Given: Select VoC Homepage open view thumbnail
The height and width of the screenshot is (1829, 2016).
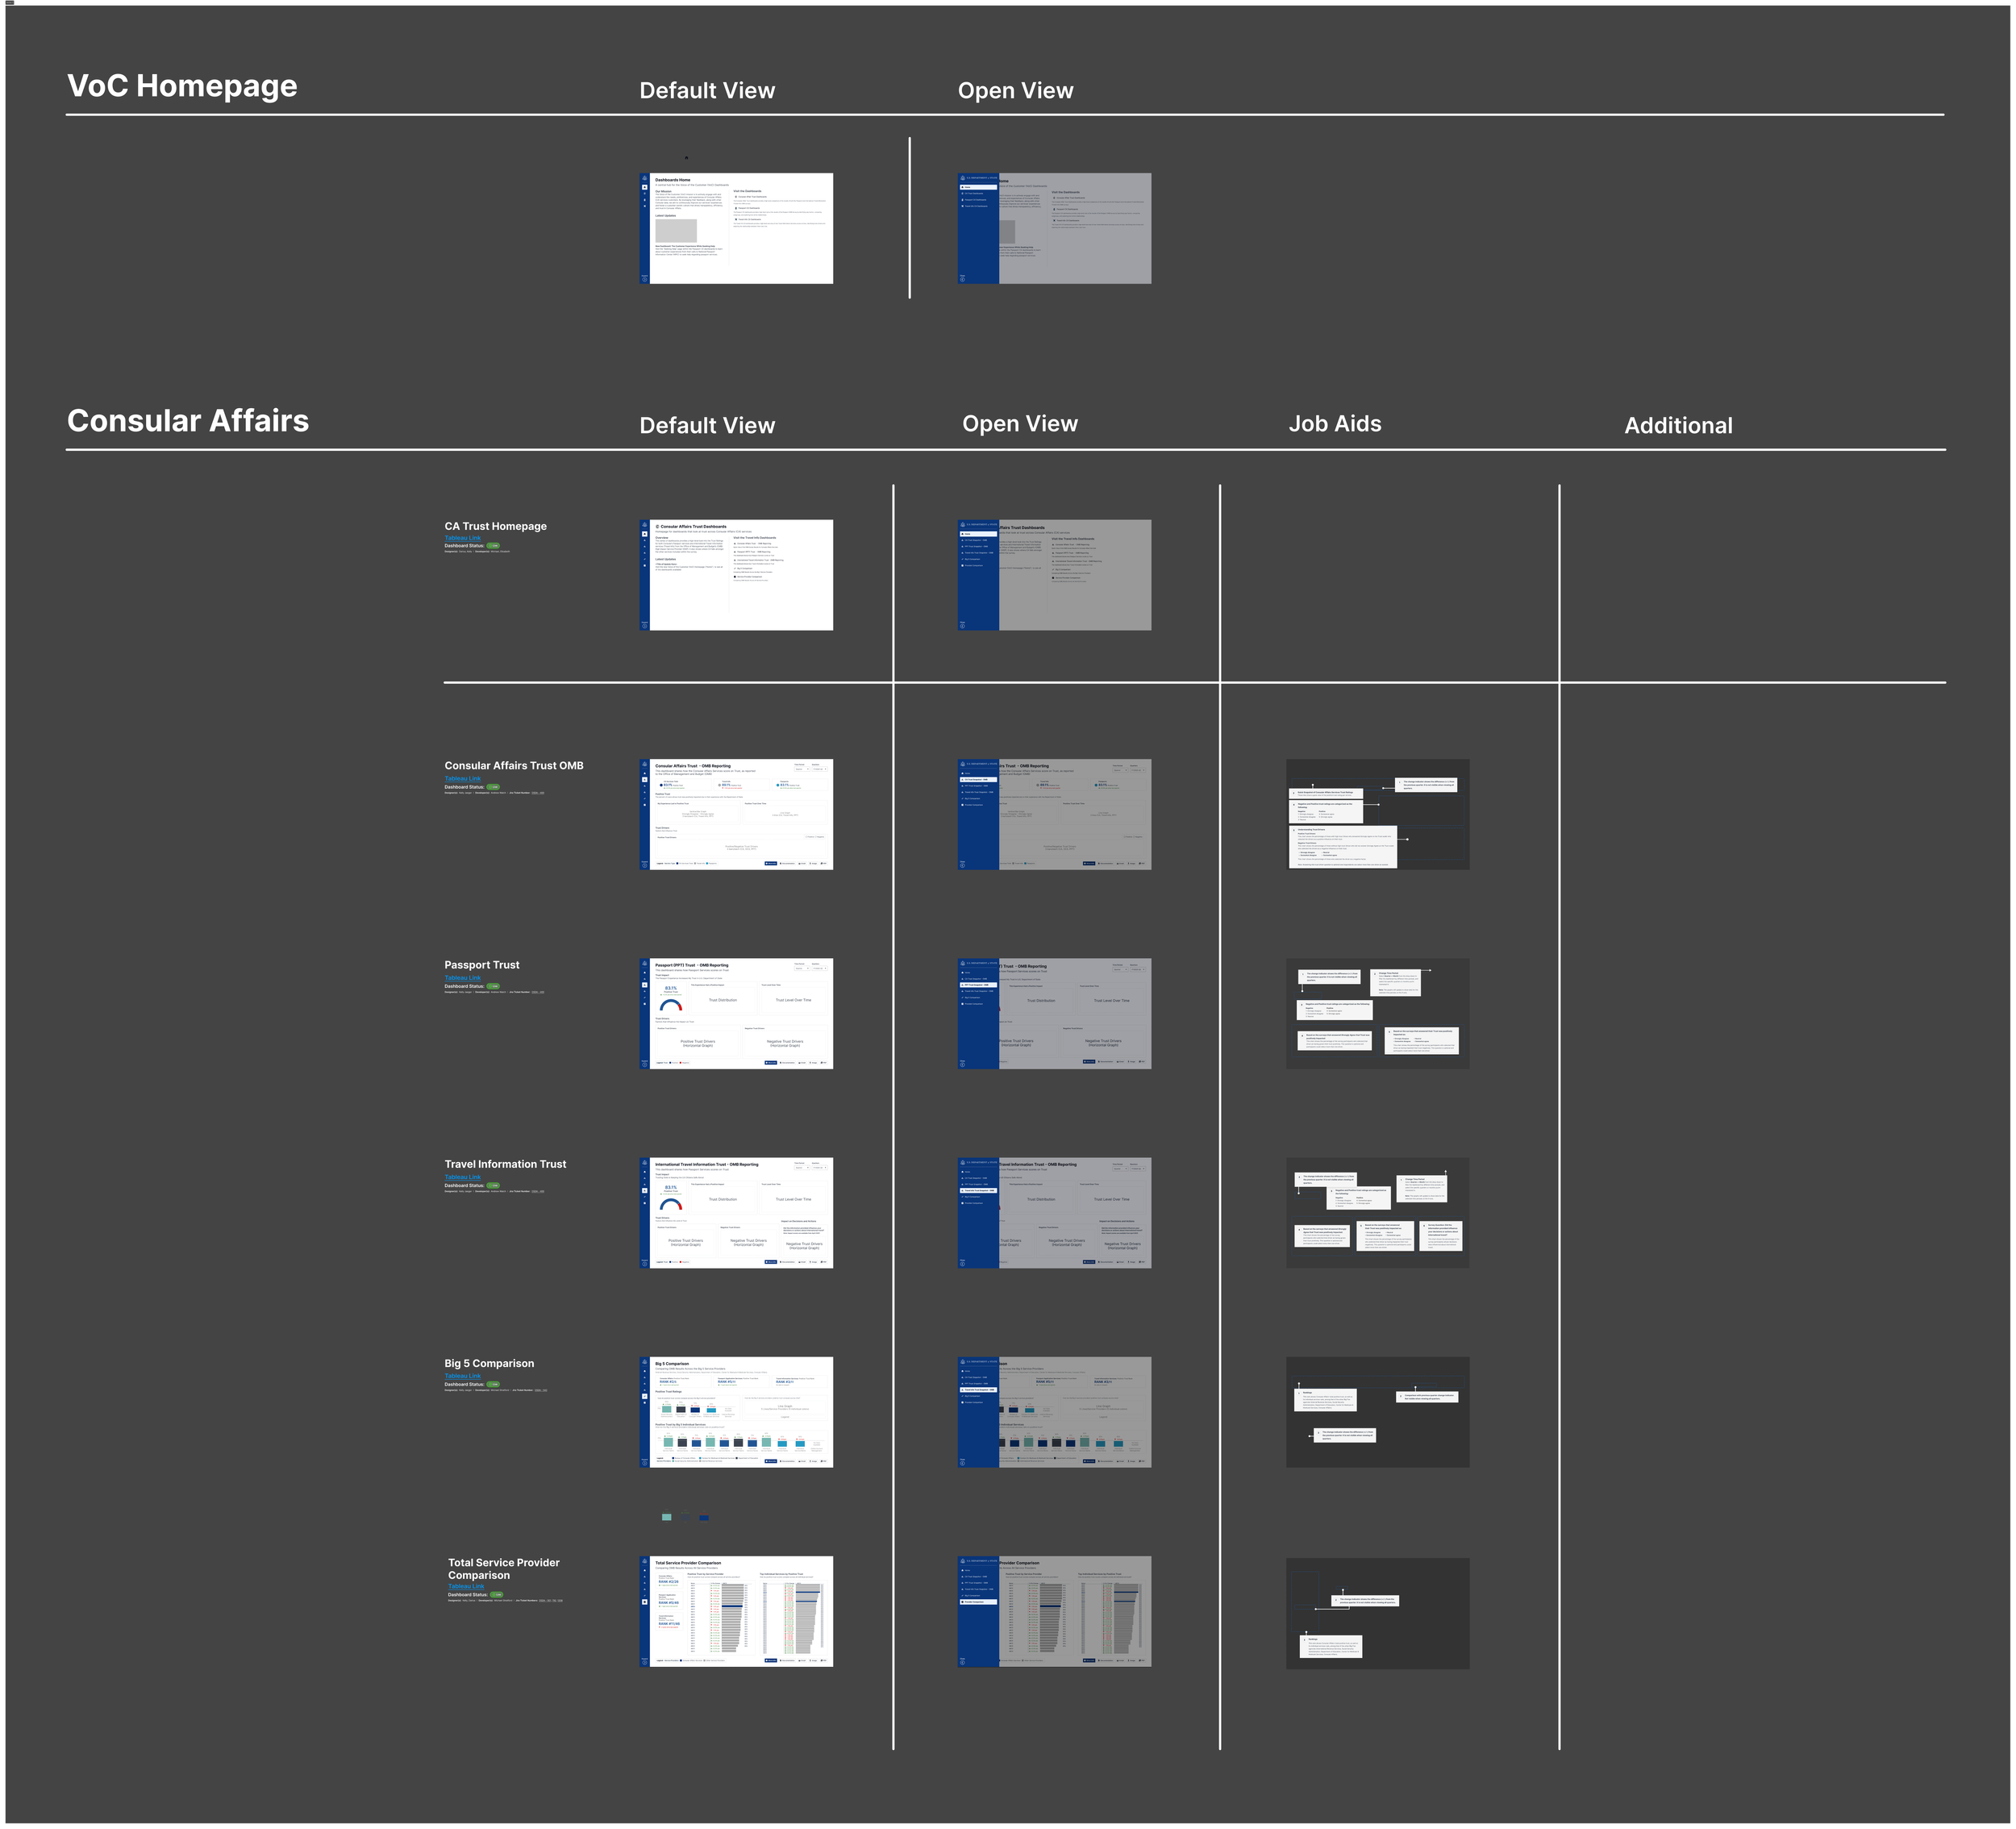Looking at the screenshot, I should point(1054,228).
